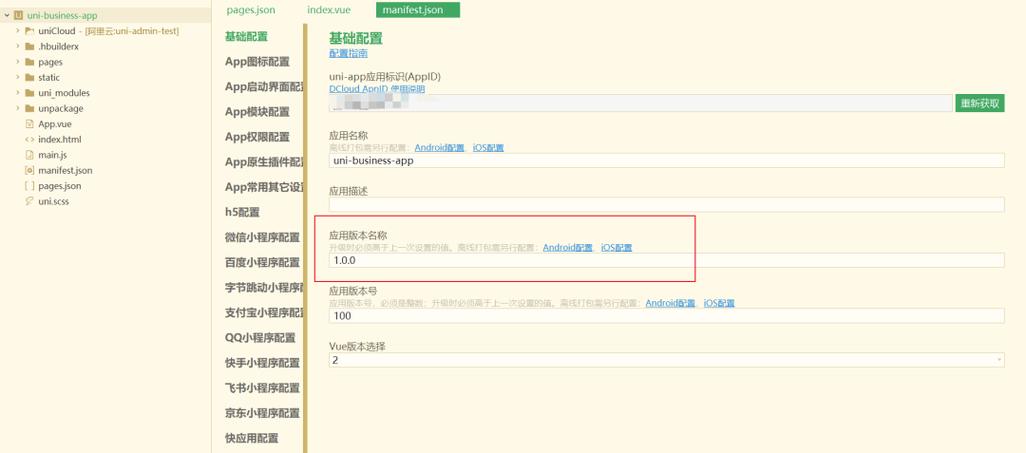1026x453 pixels.
Task: Select uni.scss in the file tree
Action: click(54, 202)
